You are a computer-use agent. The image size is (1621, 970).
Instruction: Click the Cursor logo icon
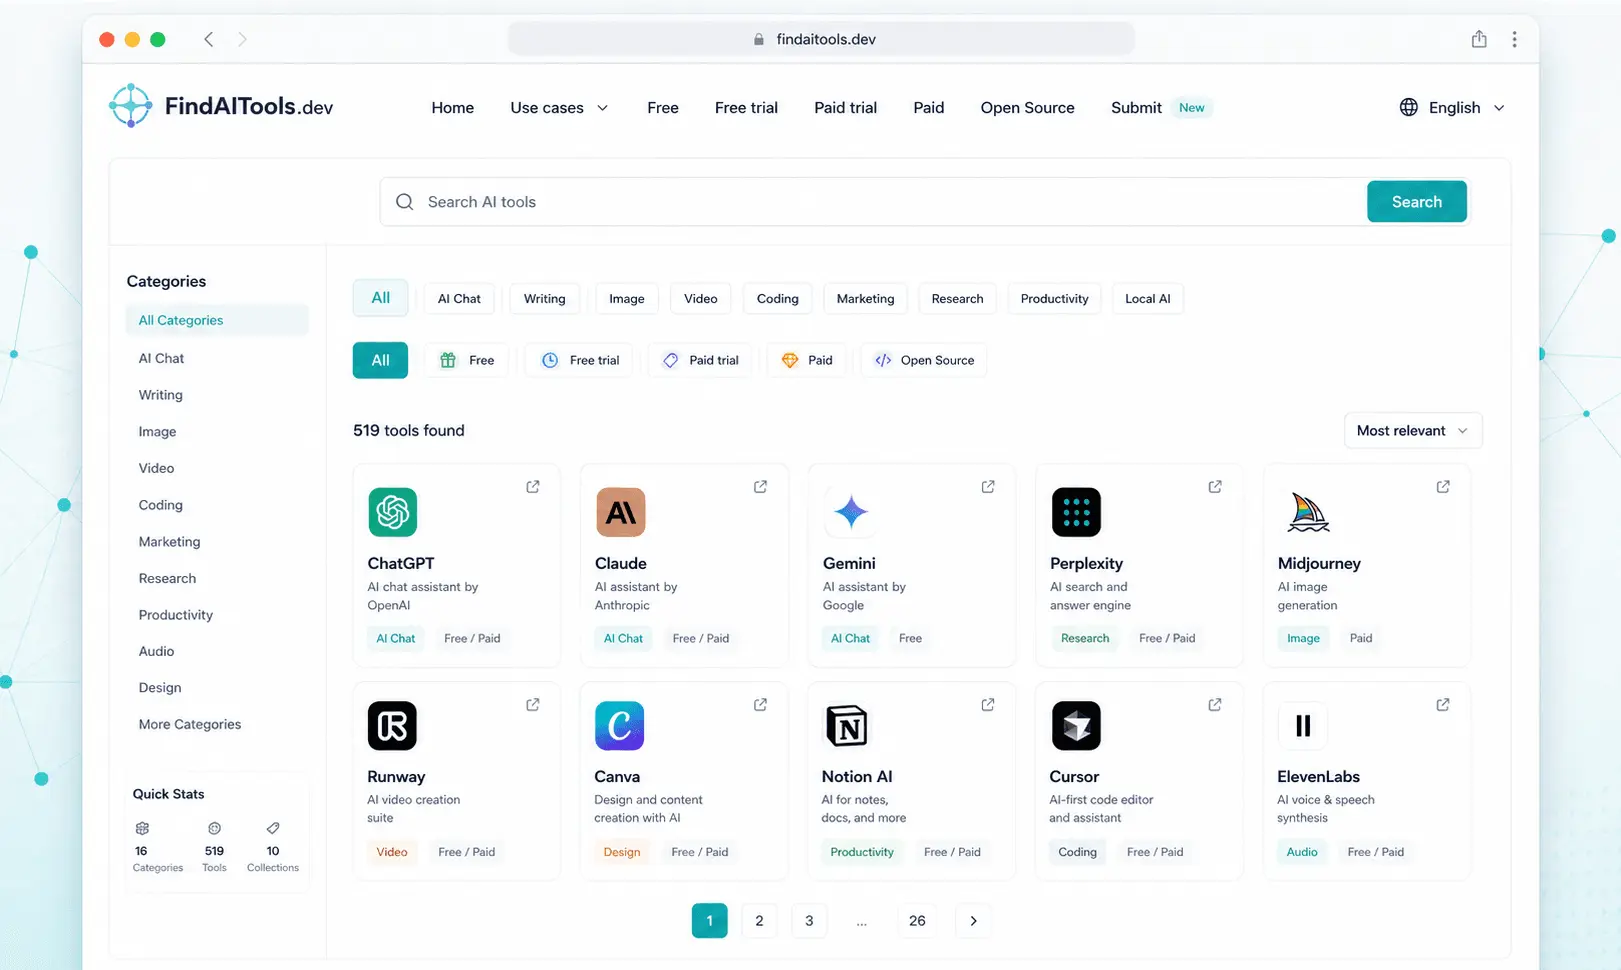pos(1076,726)
